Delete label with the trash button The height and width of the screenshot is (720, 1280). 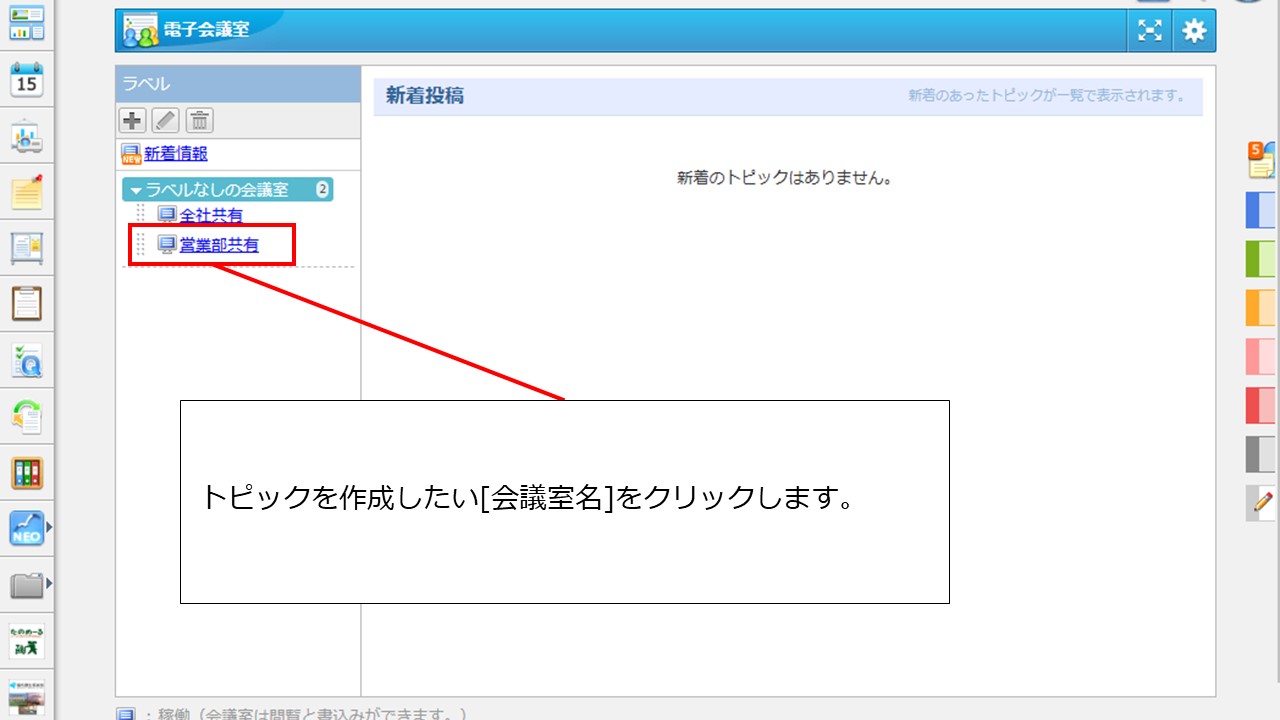point(200,121)
